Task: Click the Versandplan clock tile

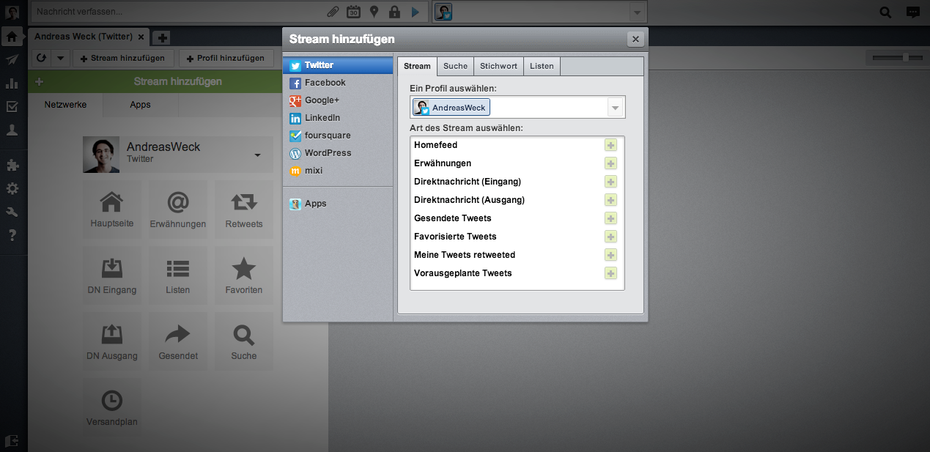Action: (x=112, y=407)
